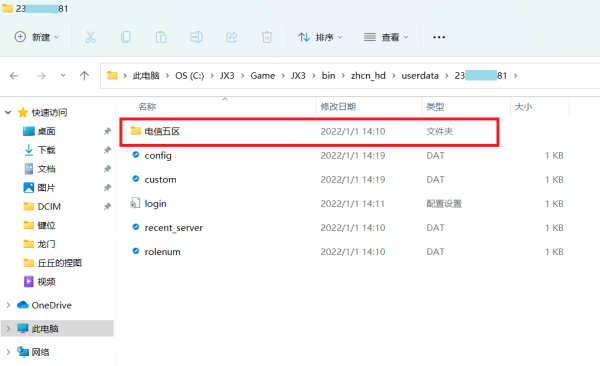Go up one folder level
The height and width of the screenshot is (366, 600).
(x=84, y=76)
